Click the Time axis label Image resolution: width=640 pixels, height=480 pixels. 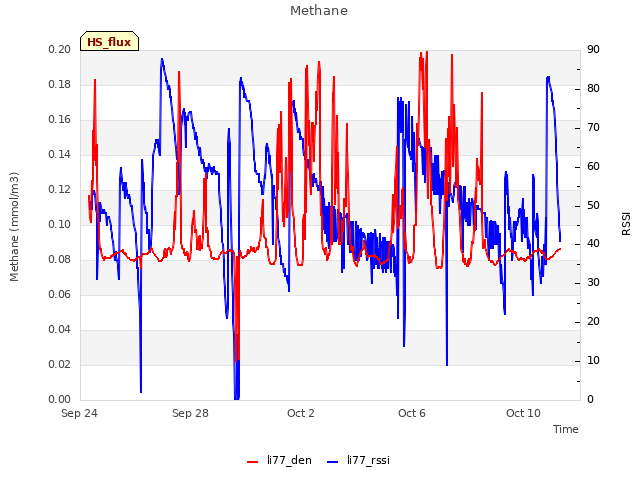click(x=566, y=429)
